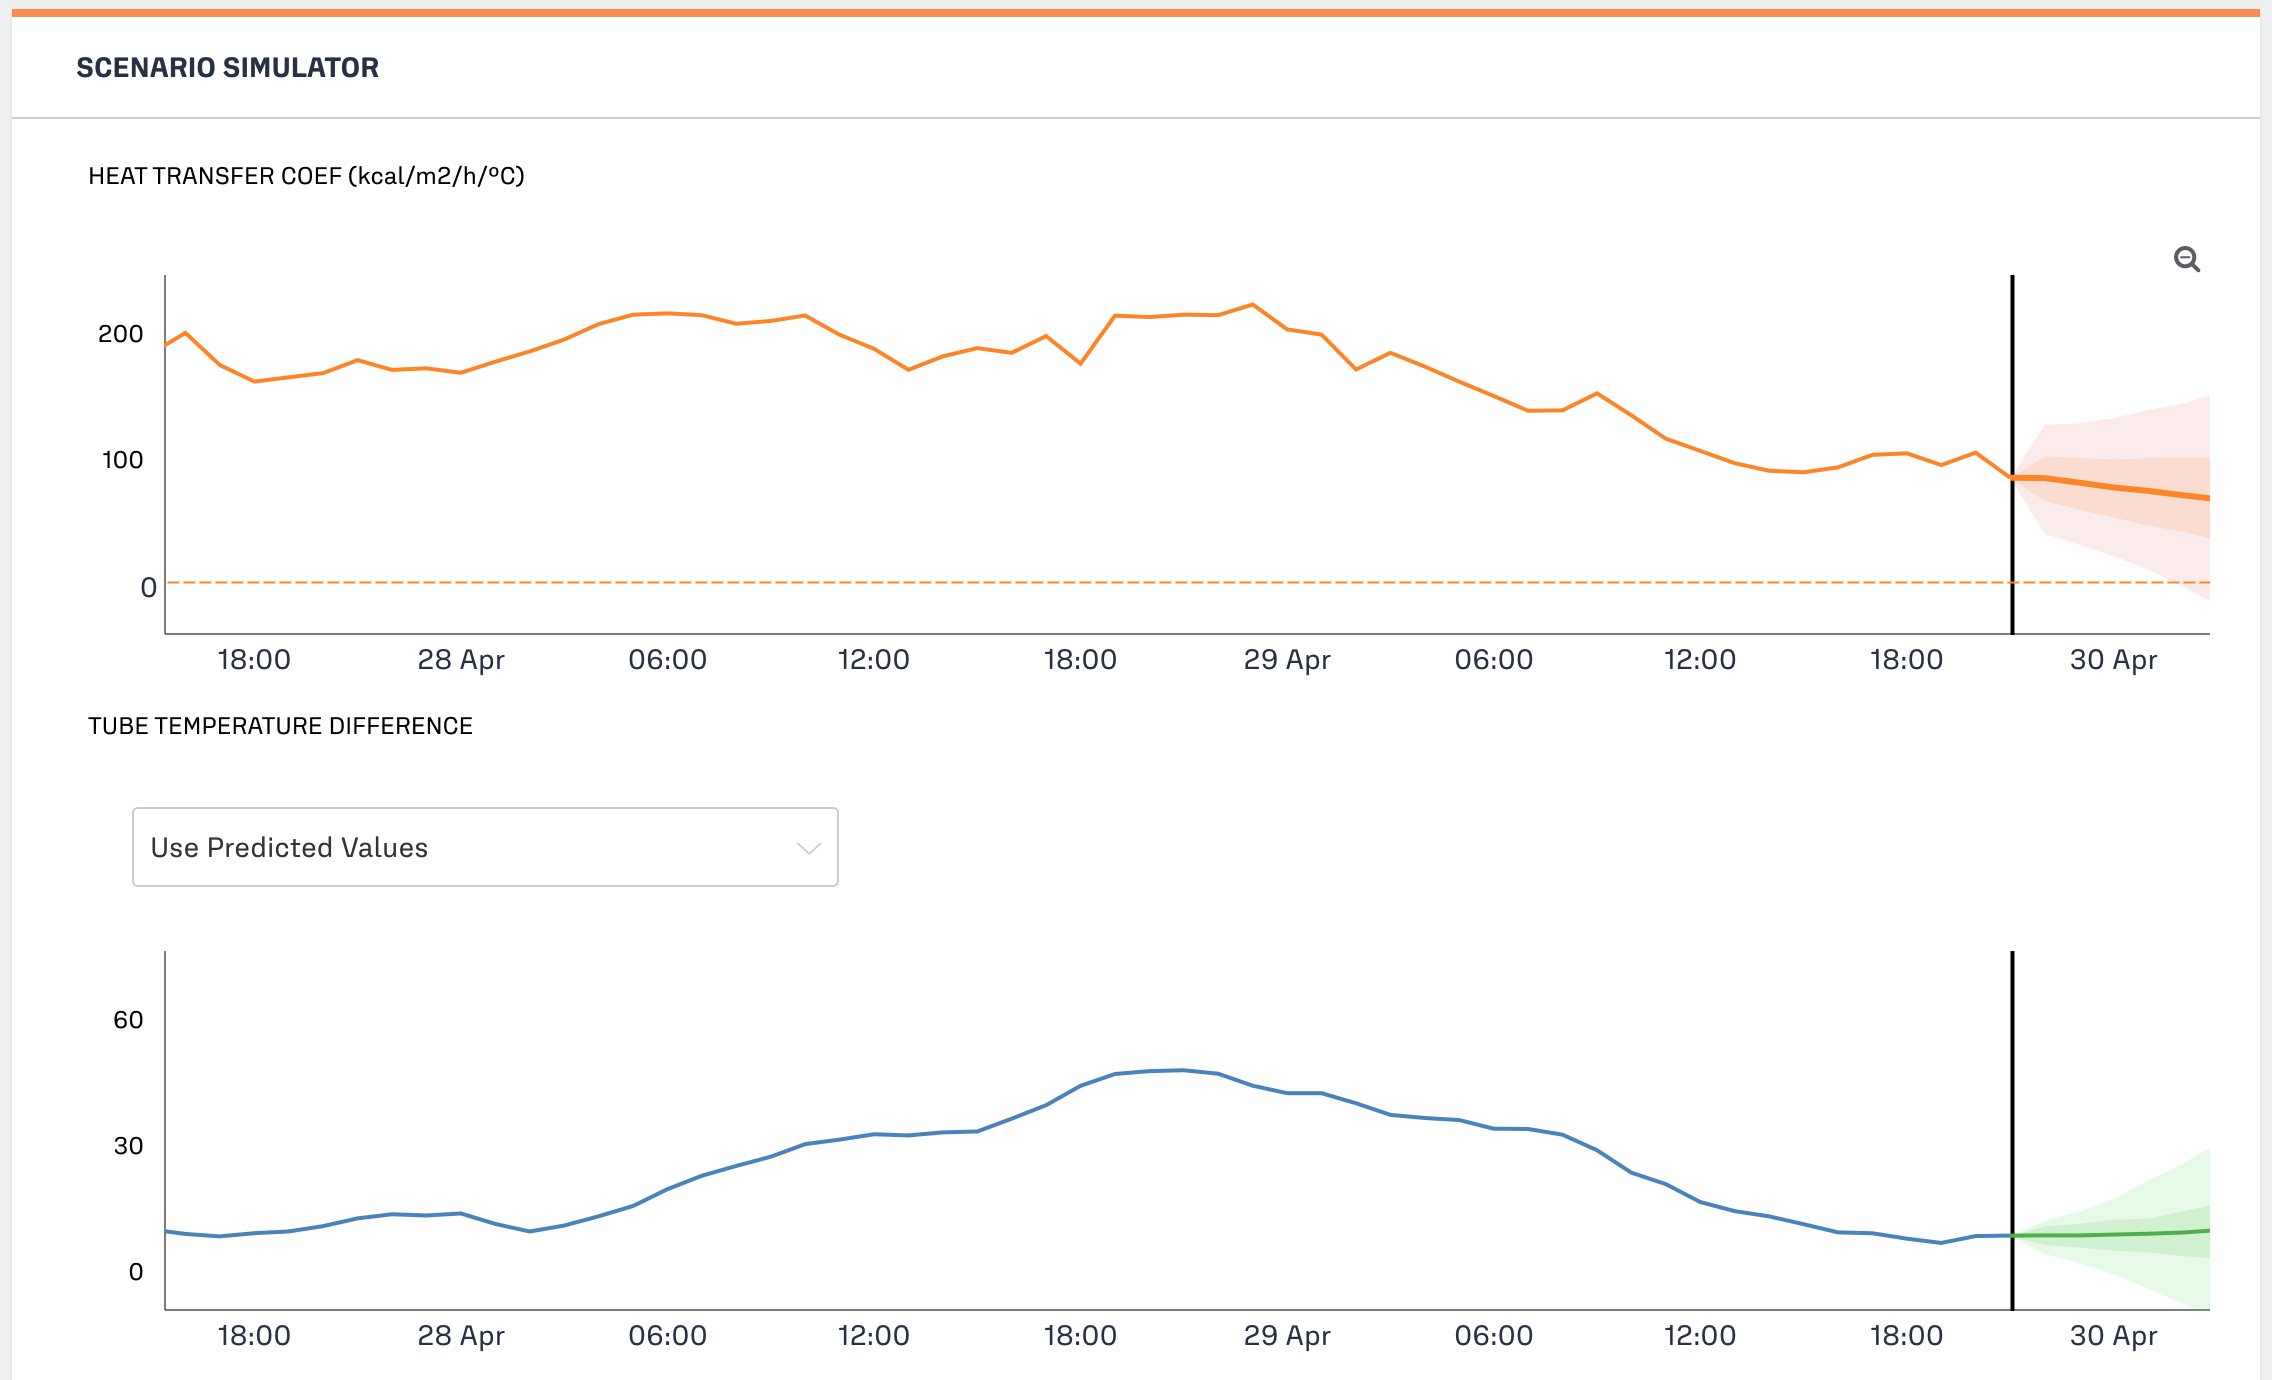This screenshot has height=1380, width=2272.
Task: Click the SCENARIO SIMULATOR heading
Action: [227, 68]
